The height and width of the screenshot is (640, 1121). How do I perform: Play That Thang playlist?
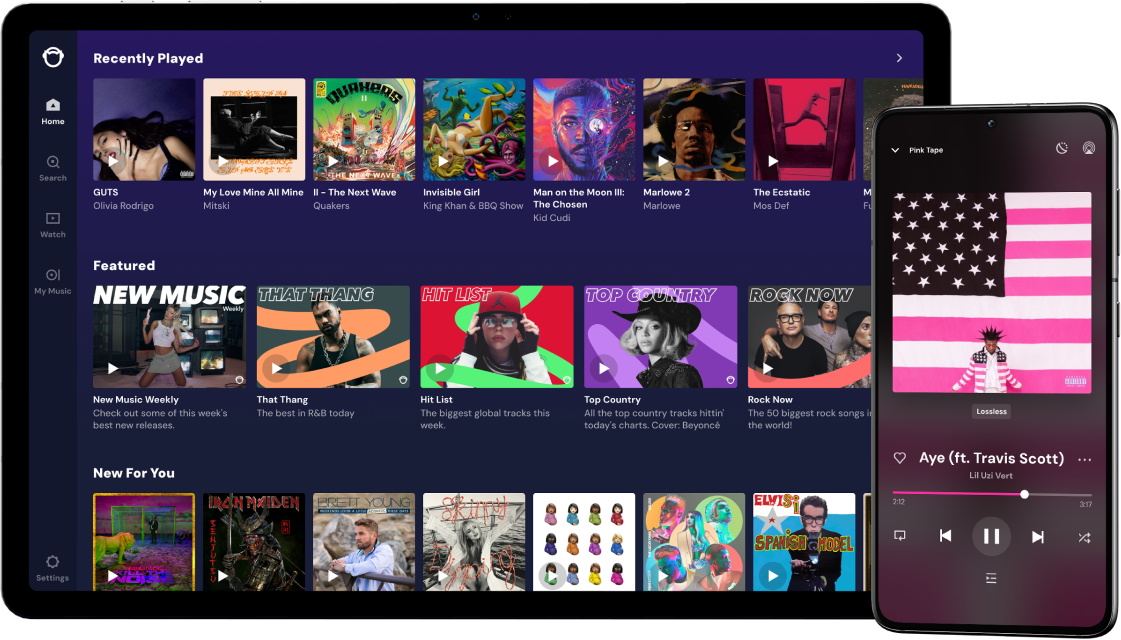[x=277, y=369]
